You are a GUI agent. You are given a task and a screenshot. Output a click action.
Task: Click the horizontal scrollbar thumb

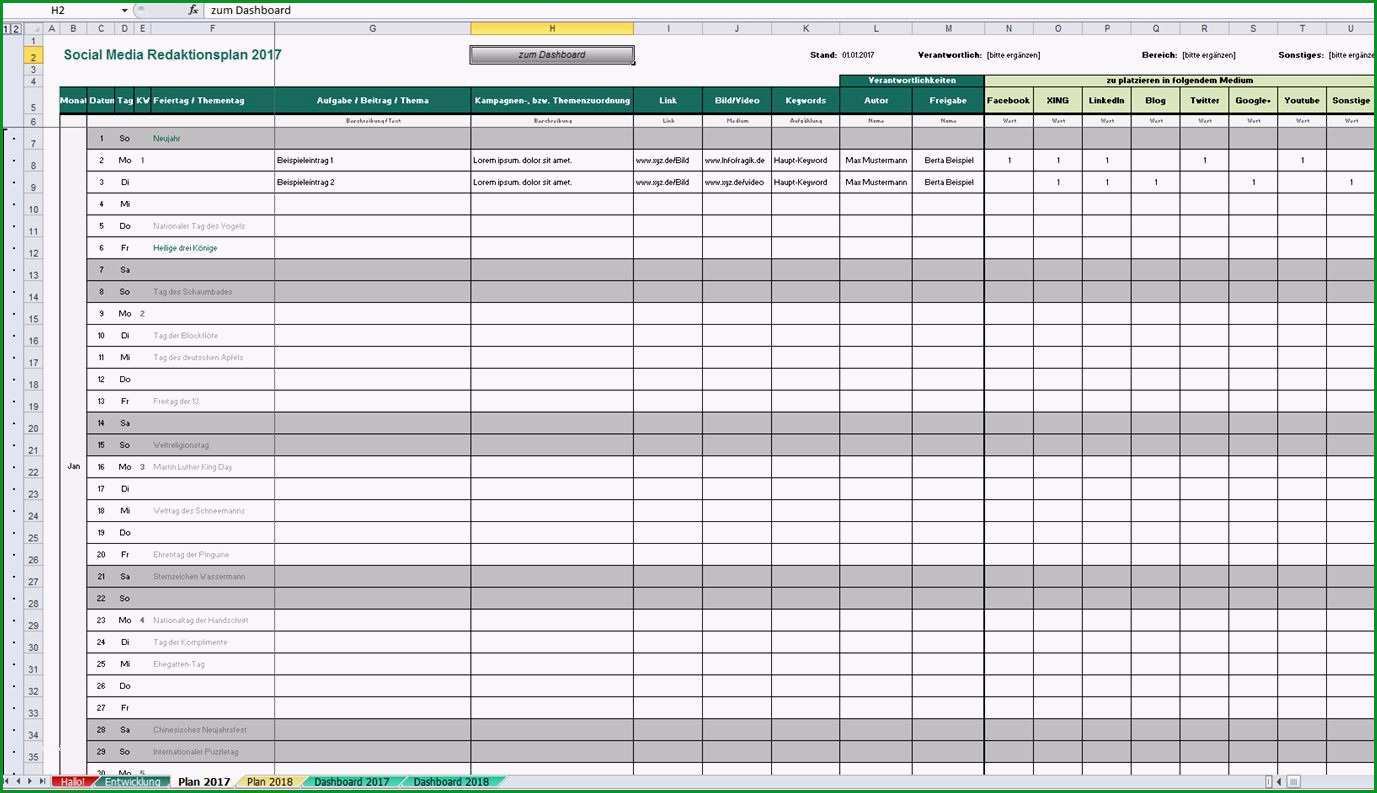click(1294, 782)
